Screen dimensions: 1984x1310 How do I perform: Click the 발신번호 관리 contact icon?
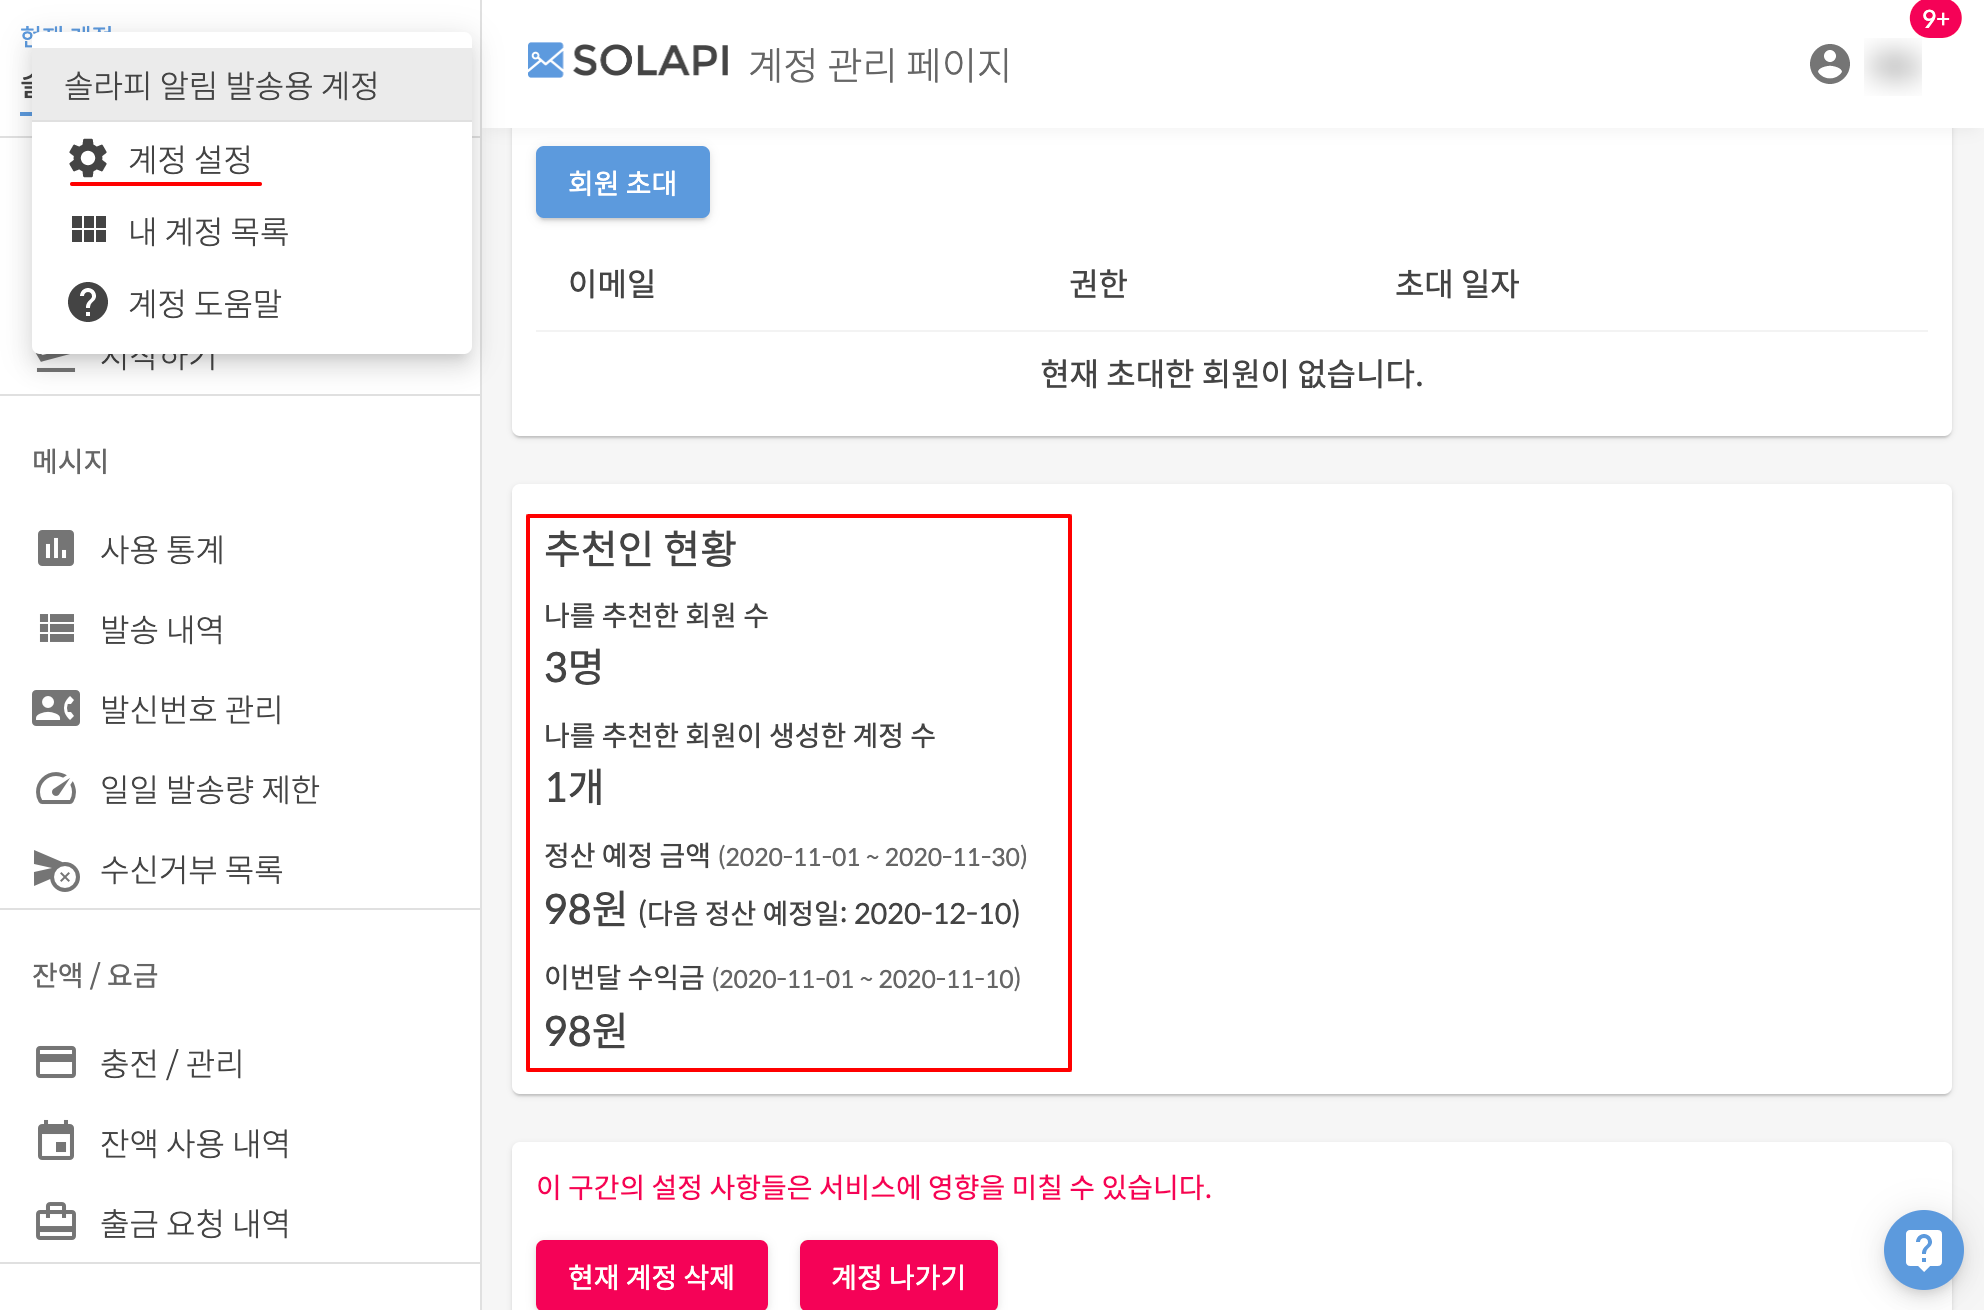pyautogui.click(x=56, y=708)
